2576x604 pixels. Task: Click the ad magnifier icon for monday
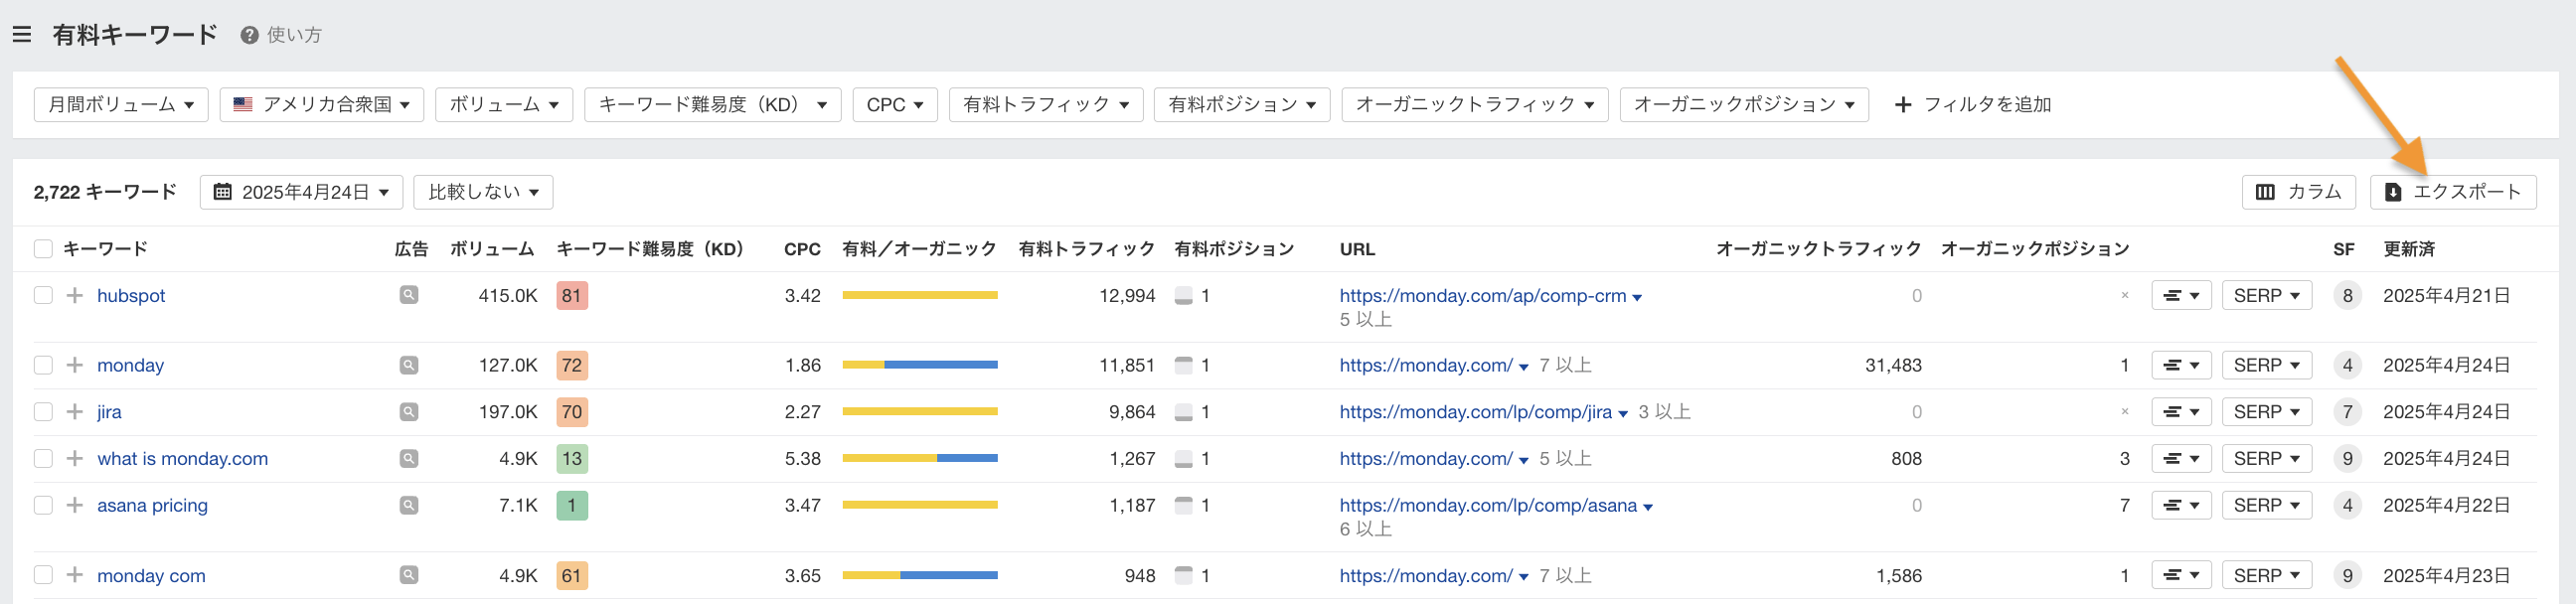coord(409,365)
